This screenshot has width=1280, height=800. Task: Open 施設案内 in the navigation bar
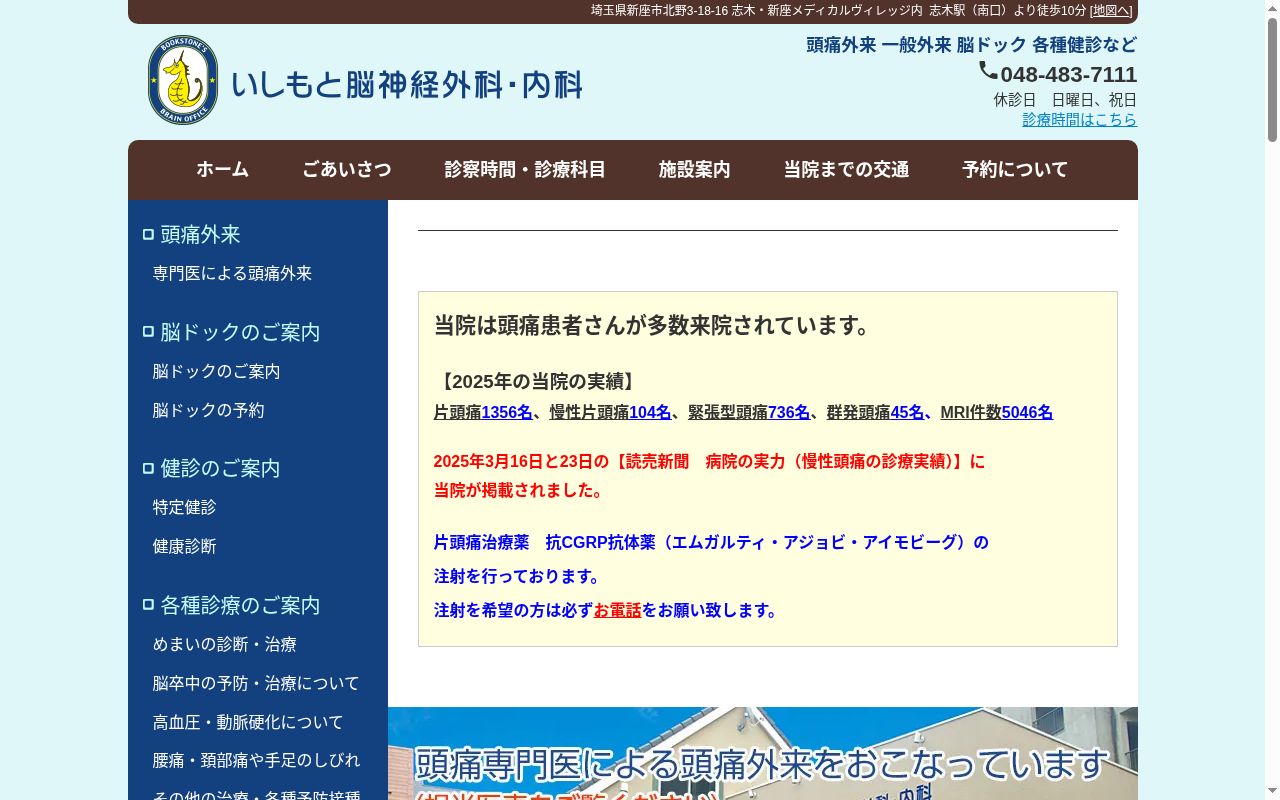tap(694, 170)
